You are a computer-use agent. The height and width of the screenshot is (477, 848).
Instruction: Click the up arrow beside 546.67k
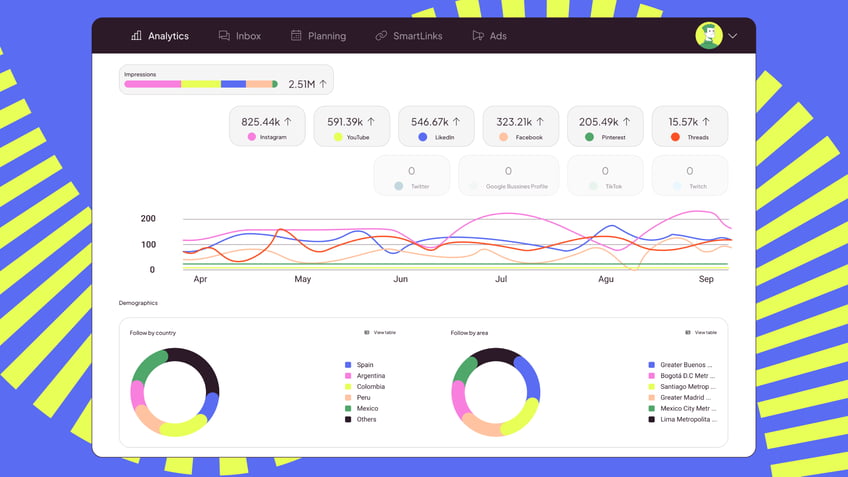click(456, 122)
